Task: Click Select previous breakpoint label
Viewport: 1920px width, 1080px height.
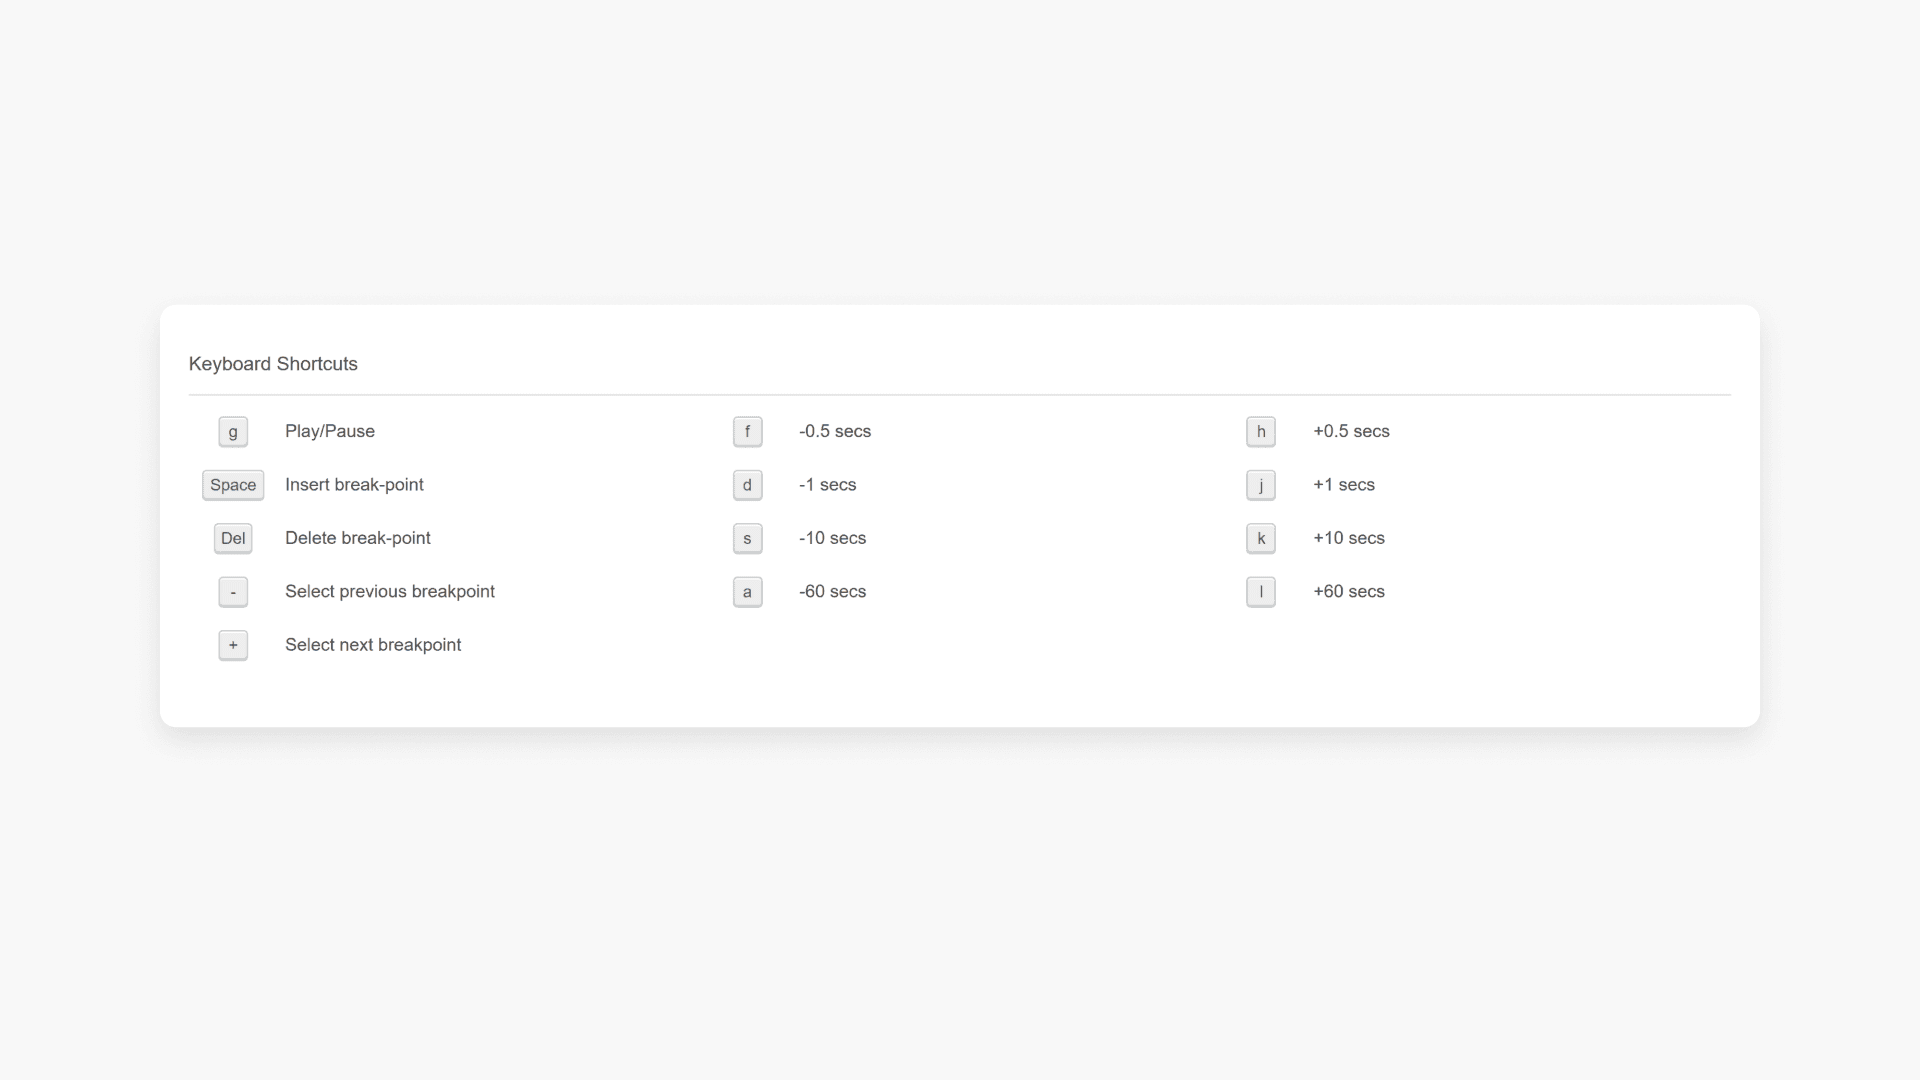Action: (390, 591)
